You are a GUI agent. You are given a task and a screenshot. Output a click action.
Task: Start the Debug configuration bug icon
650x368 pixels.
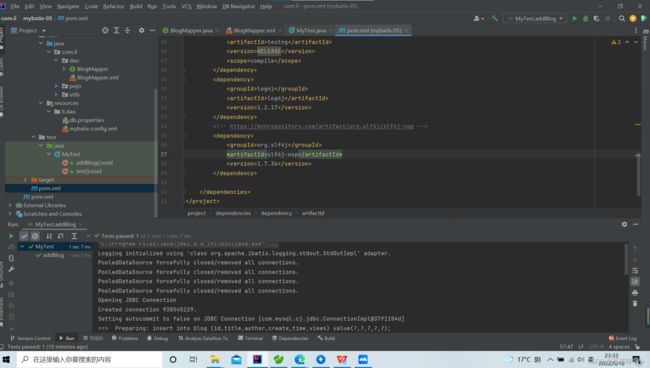[x=585, y=19]
